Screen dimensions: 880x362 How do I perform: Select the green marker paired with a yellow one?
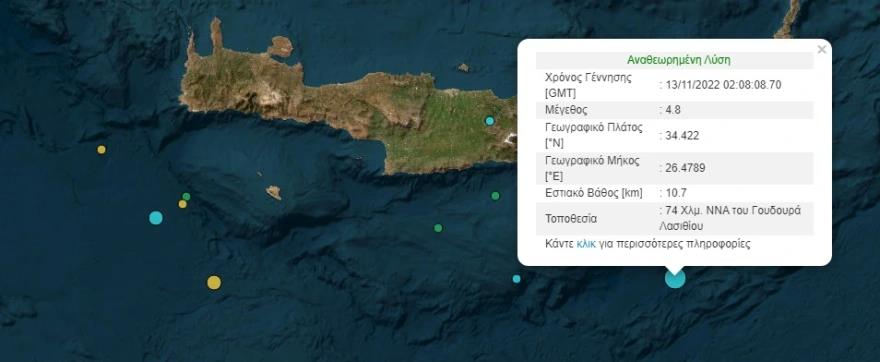tap(186, 196)
